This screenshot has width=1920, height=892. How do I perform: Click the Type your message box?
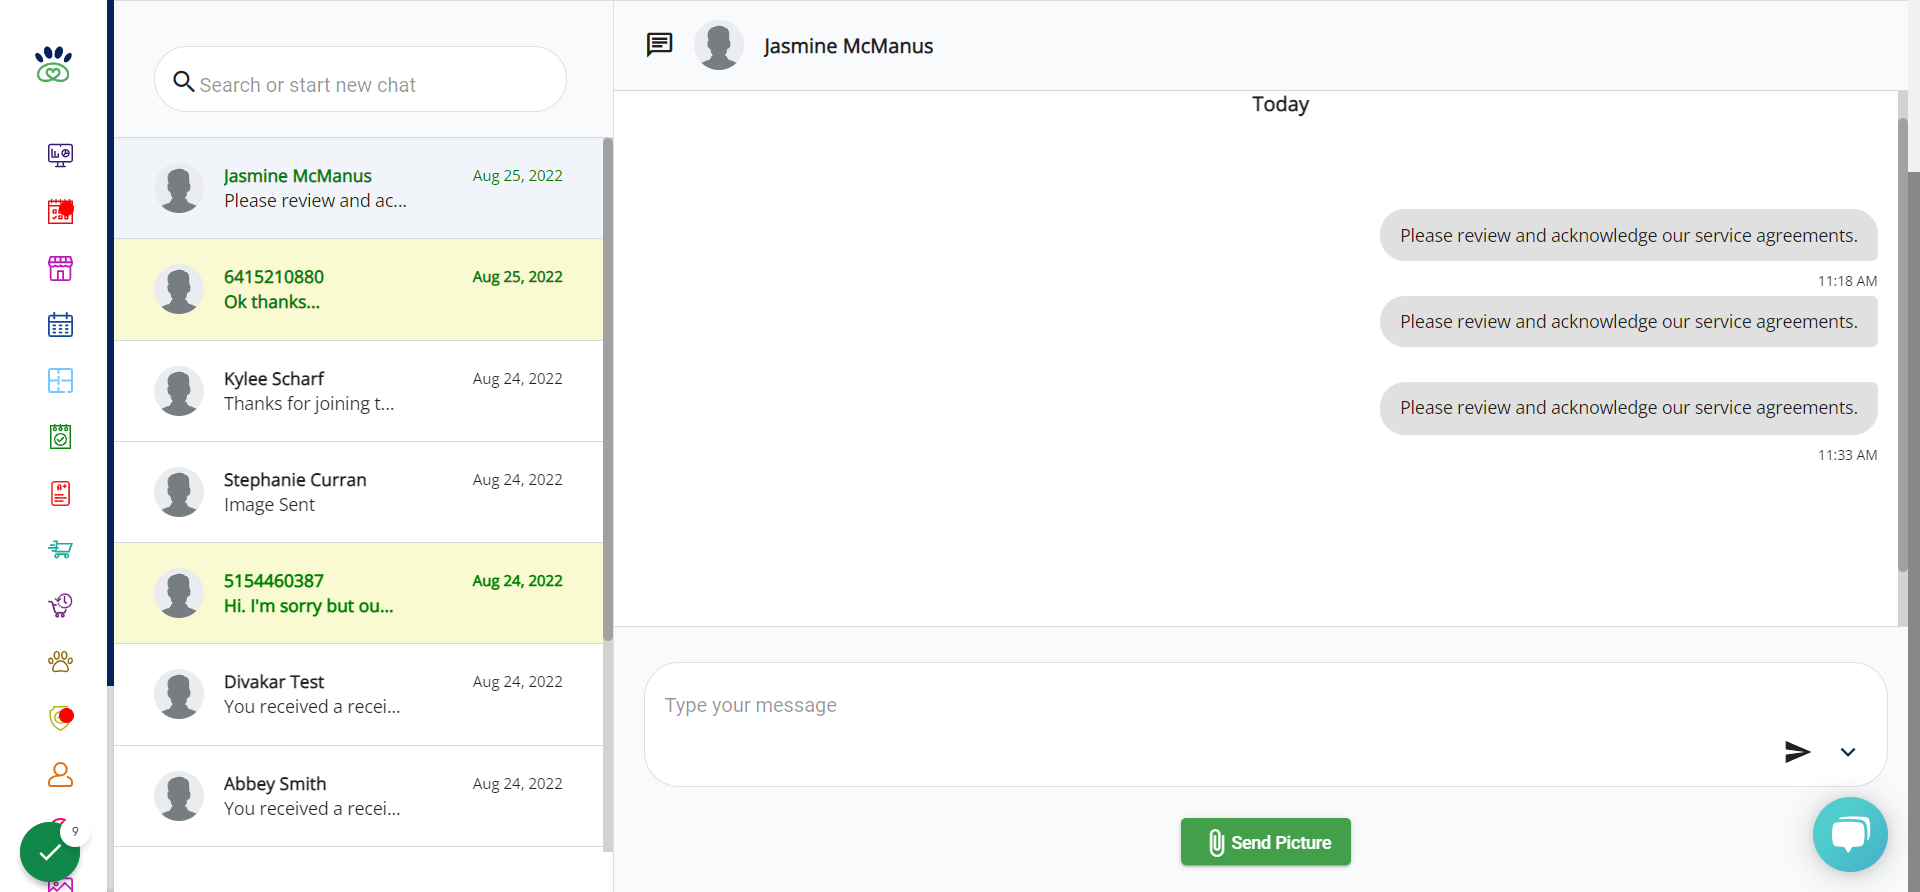click(1265, 724)
